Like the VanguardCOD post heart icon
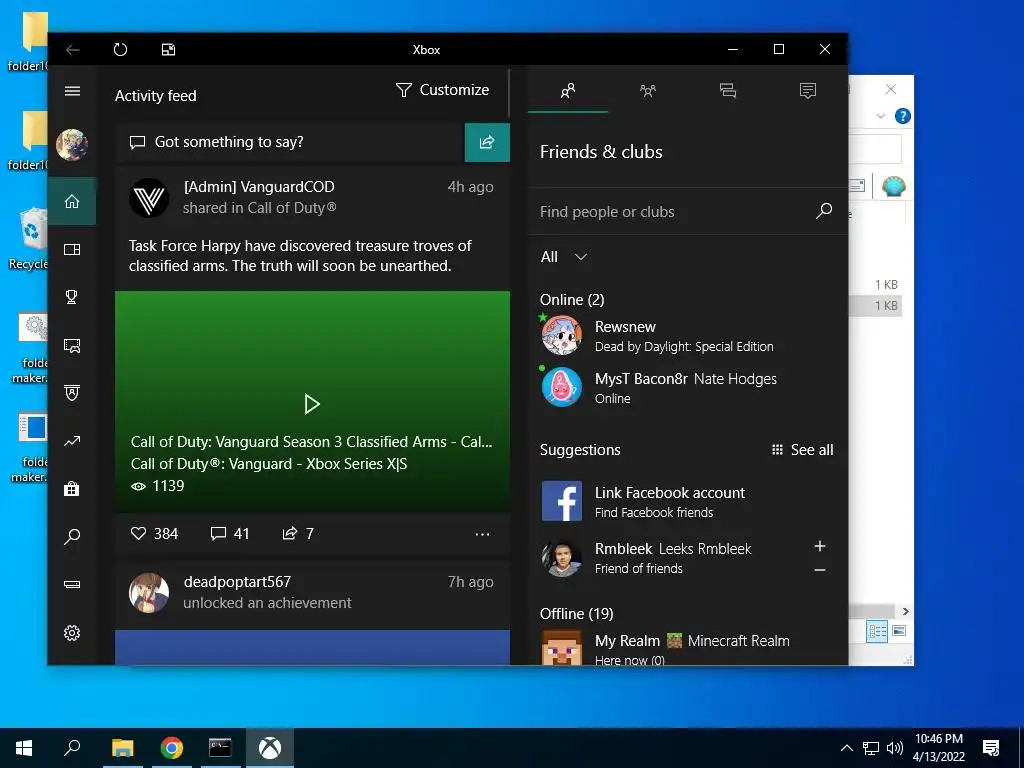The height and width of the screenshot is (768, 1024). point(138,534)
